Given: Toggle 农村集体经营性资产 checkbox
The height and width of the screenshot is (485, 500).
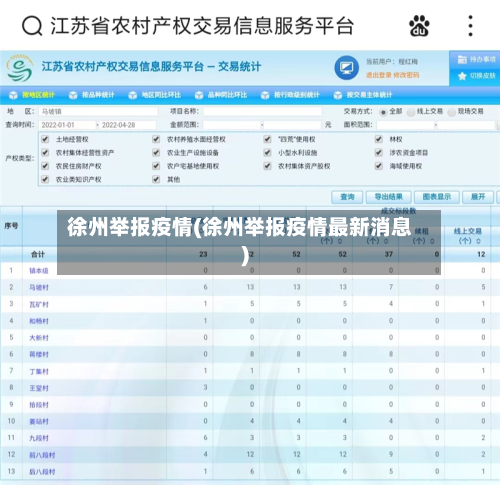Looking at the screenshot, I should (x=45, y=152).
